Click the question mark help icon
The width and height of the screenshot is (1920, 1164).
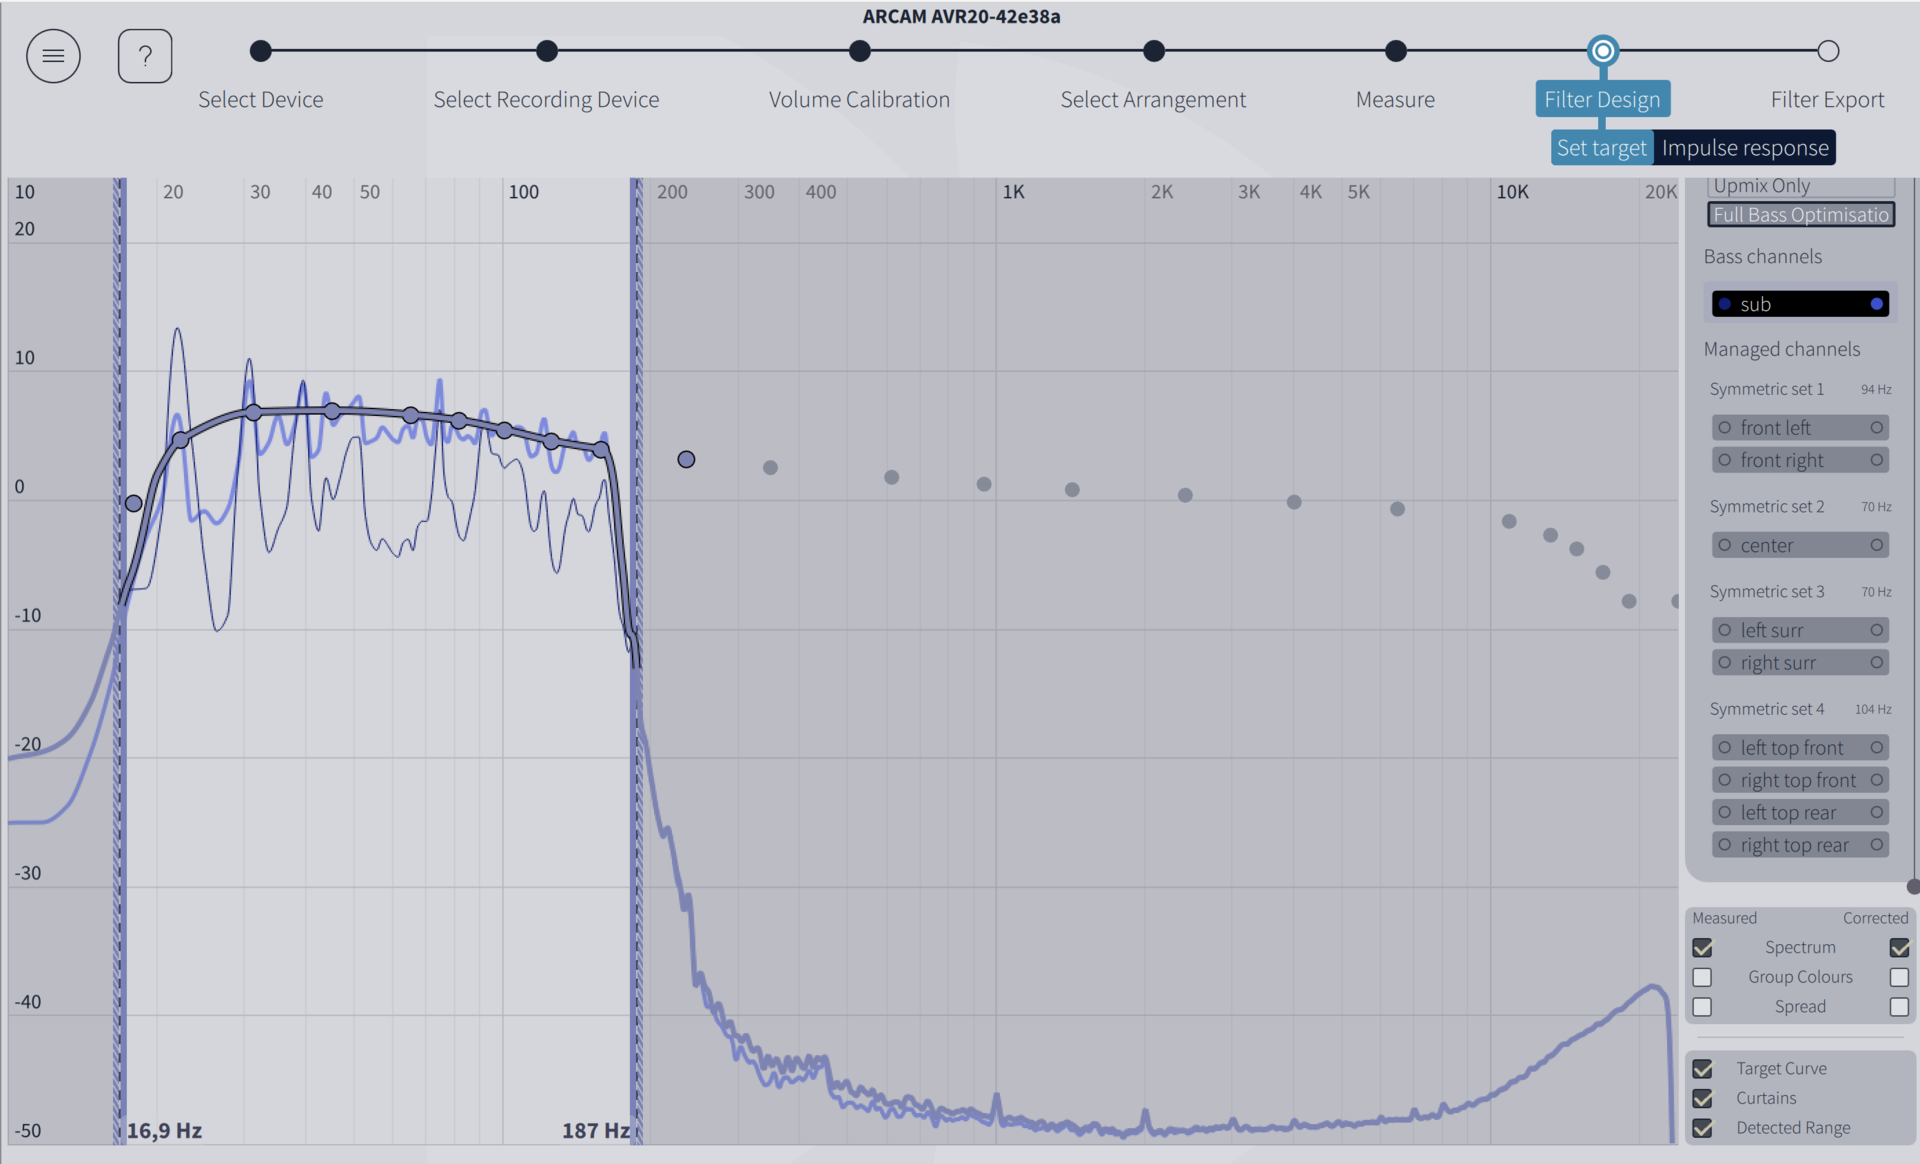145,56
